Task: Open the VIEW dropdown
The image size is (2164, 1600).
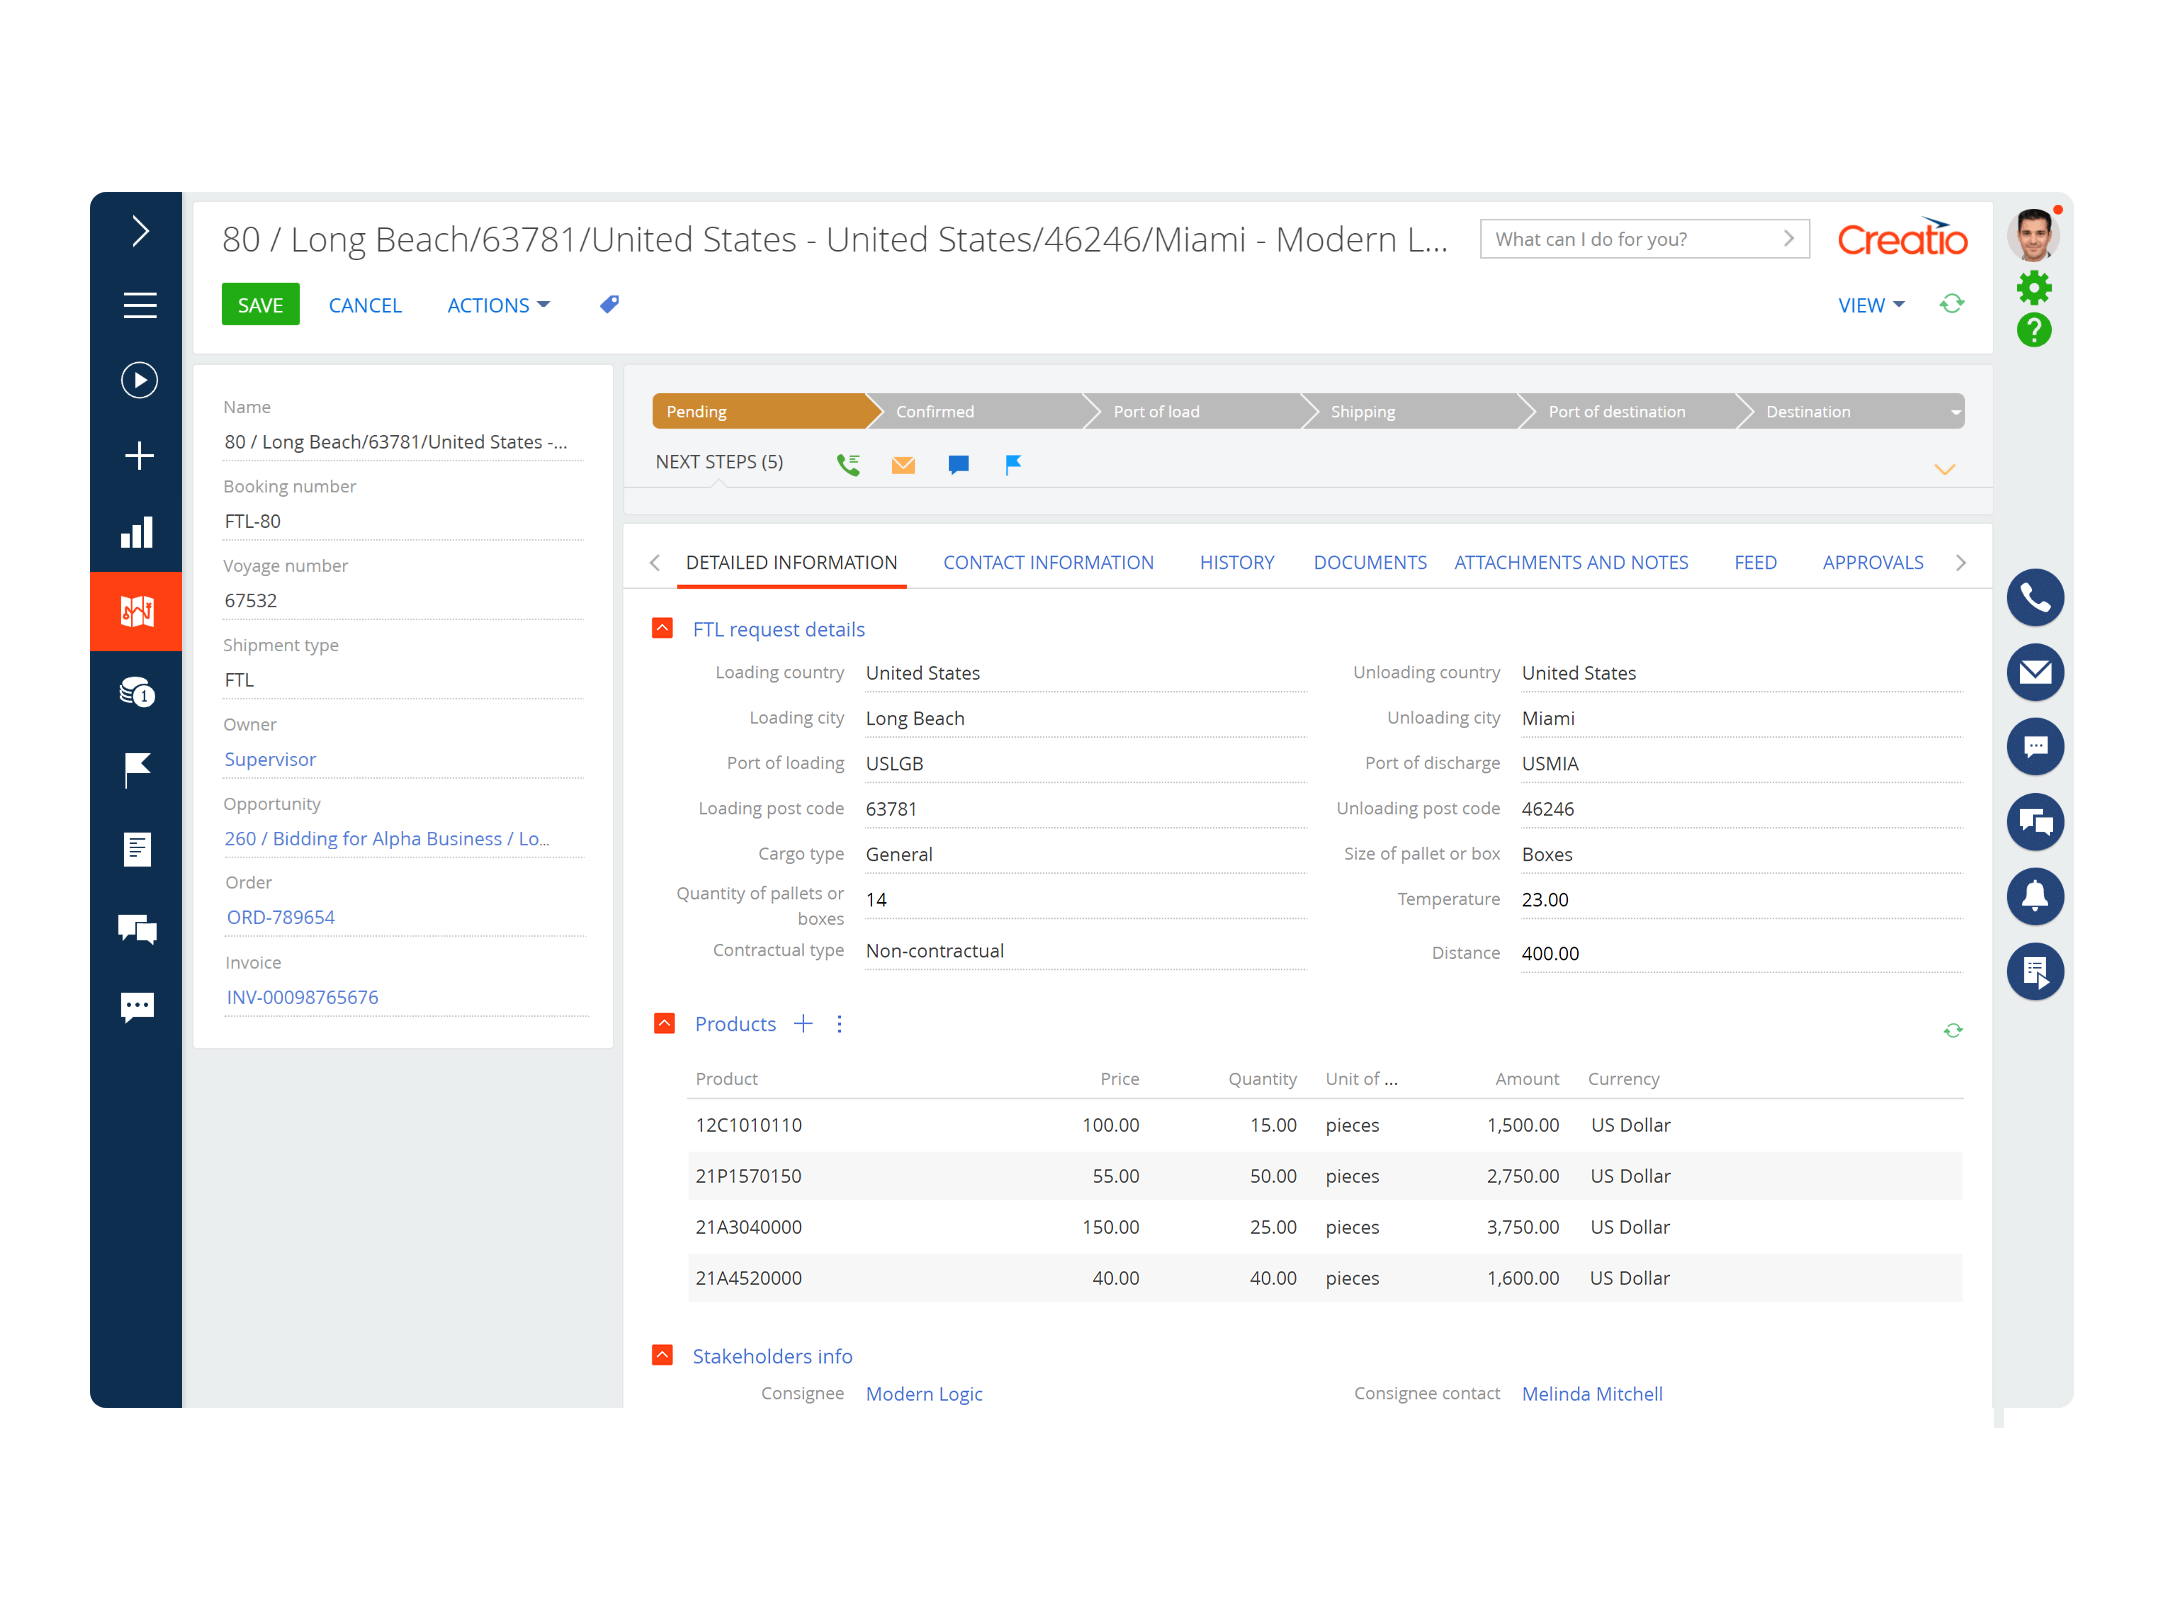Action: pyautogui.click(x=1870, y=305)
